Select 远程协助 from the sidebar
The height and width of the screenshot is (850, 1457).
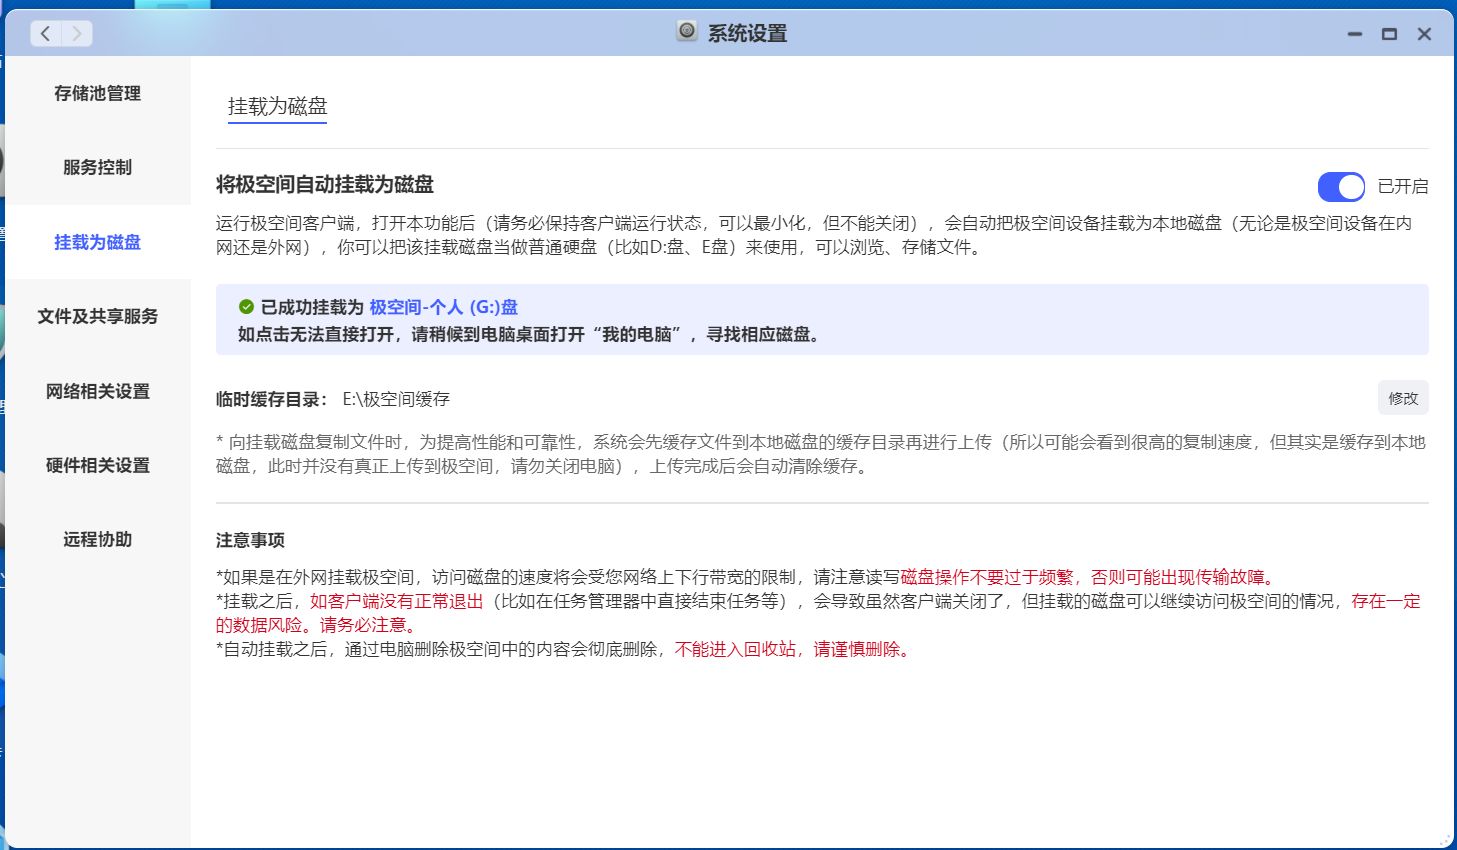point(96,539)
